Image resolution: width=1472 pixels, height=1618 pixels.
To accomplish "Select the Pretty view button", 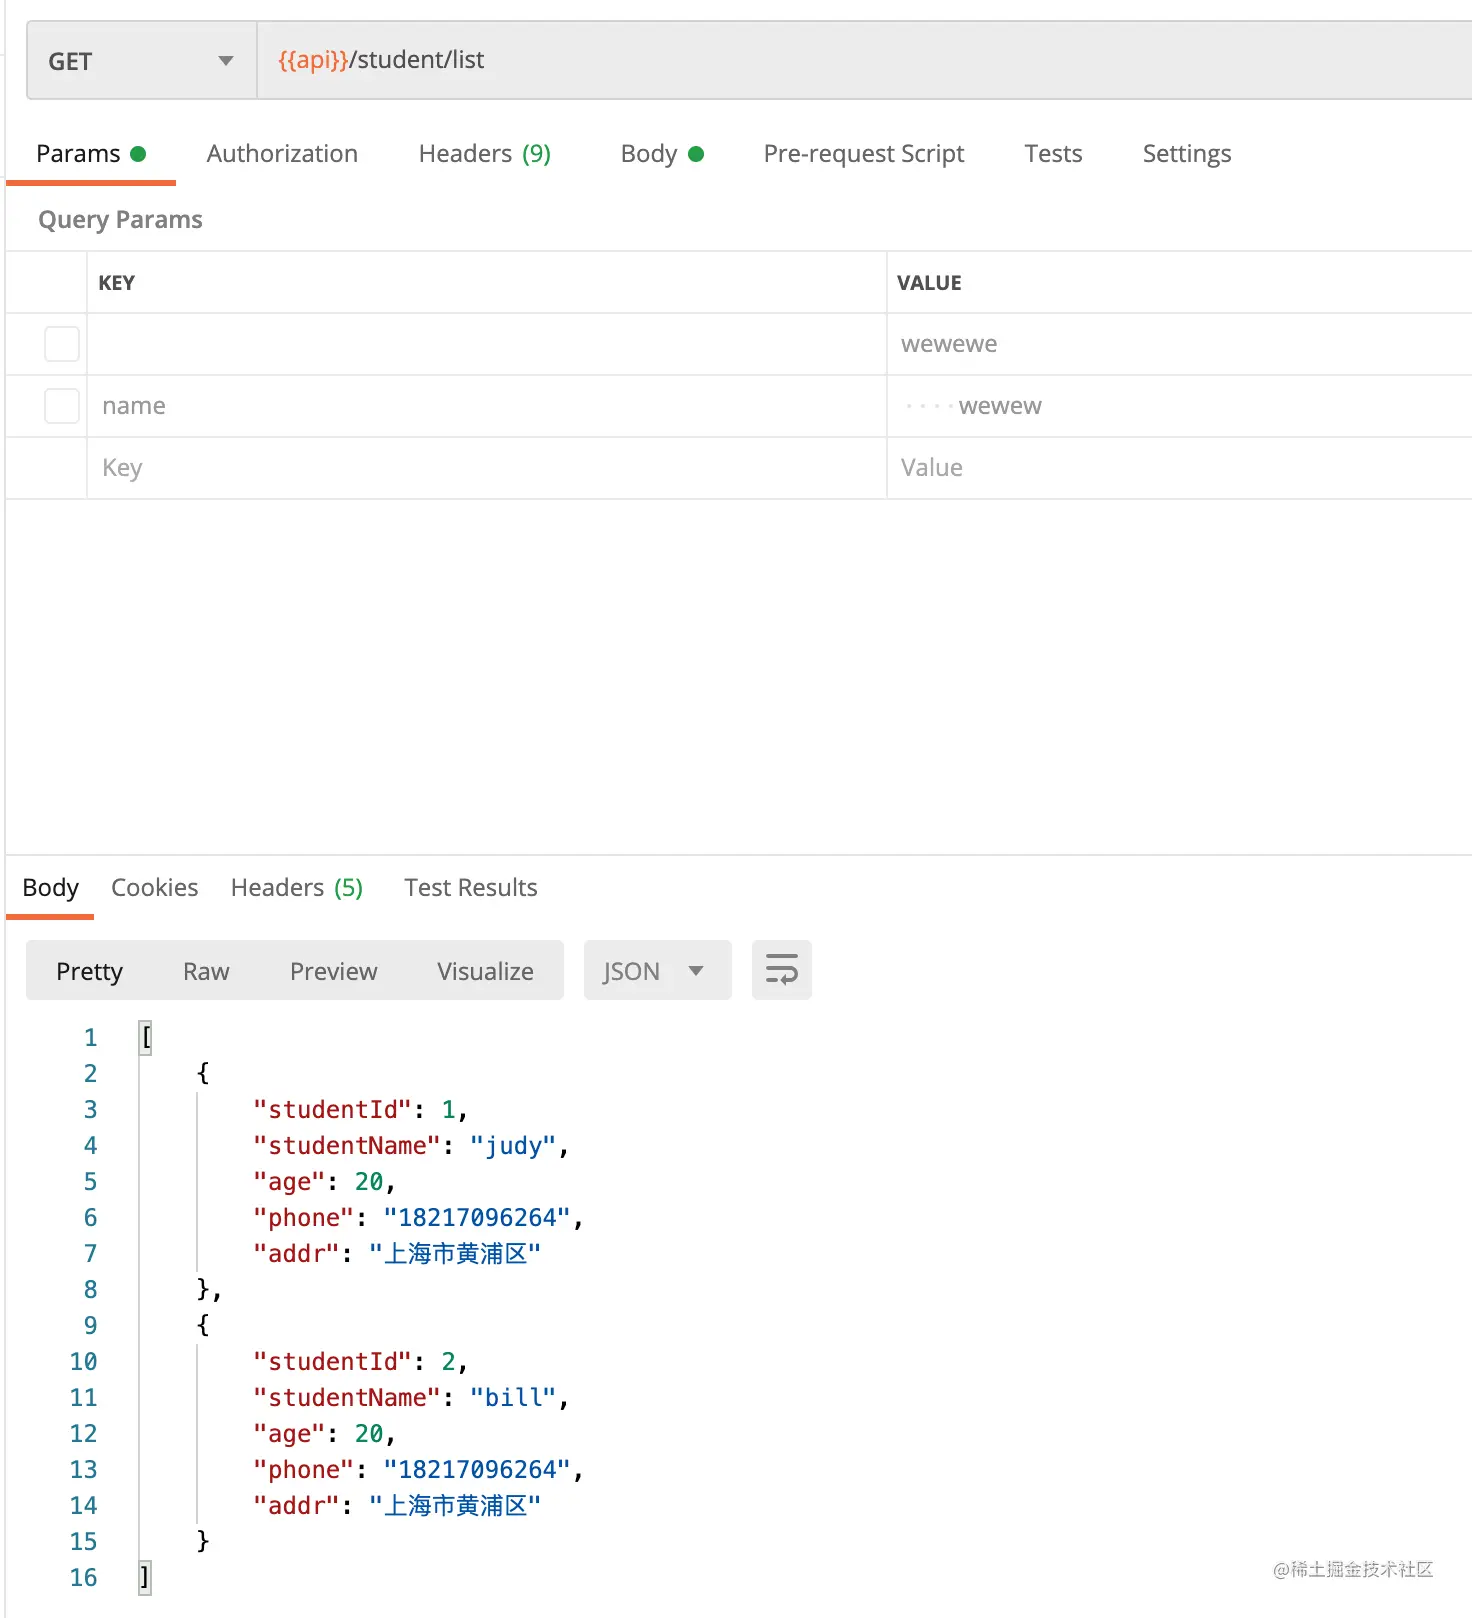I will click(x=89, y=971).
